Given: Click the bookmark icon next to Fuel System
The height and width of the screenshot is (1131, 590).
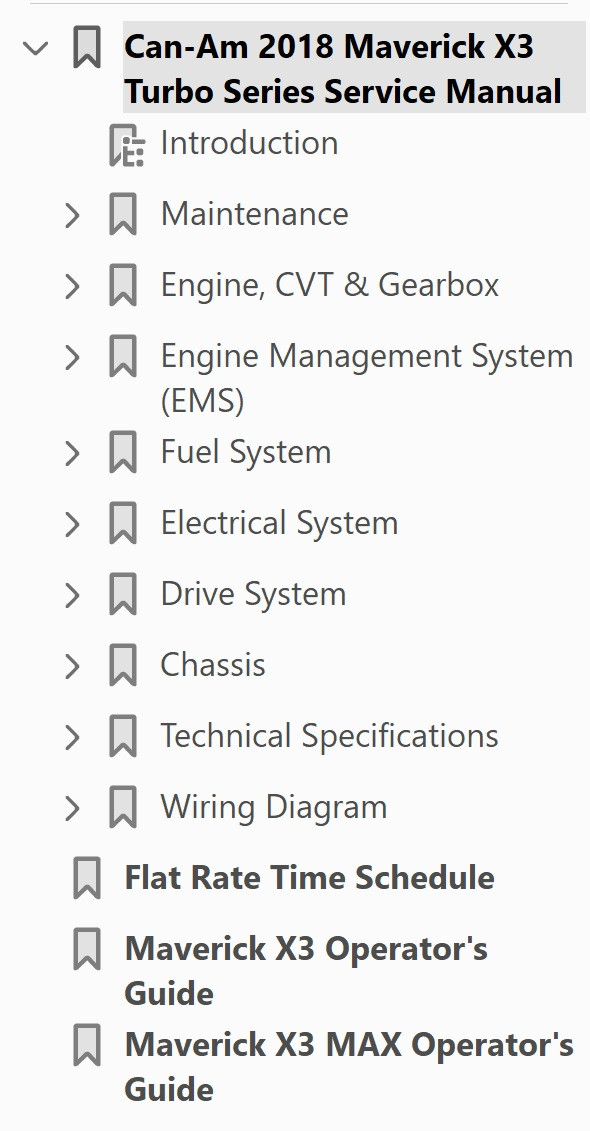Looking at the screenshot, I should click(123, 452).
